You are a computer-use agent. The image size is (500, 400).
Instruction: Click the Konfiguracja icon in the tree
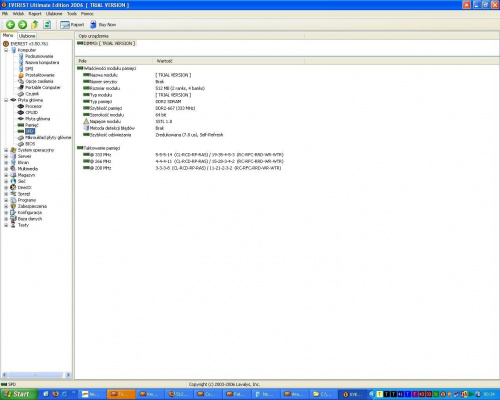click(x=13, y=213)
